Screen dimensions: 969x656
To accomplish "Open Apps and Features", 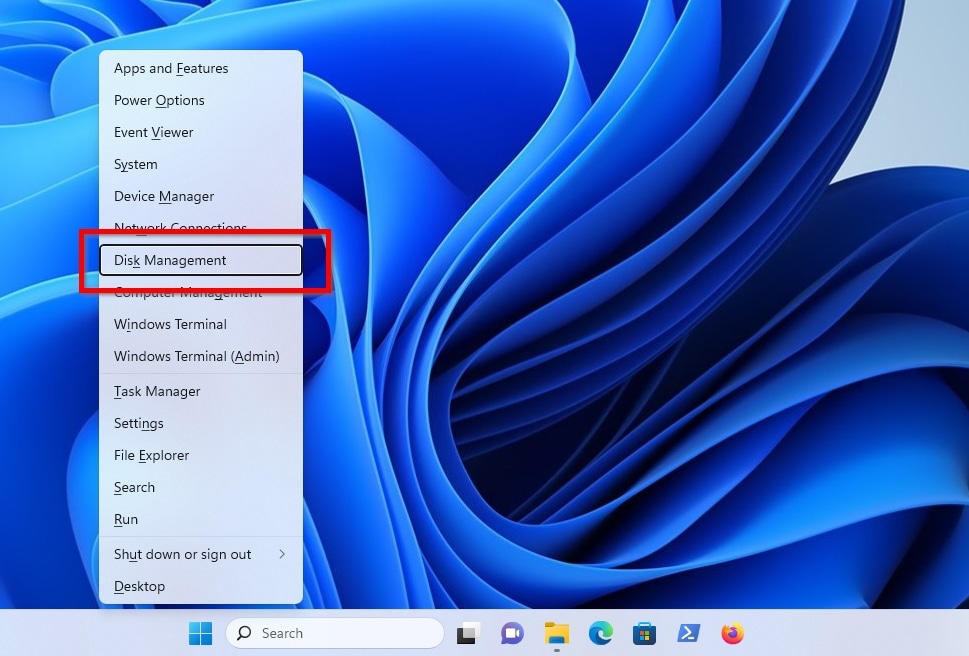I will [x=171, y=68].
